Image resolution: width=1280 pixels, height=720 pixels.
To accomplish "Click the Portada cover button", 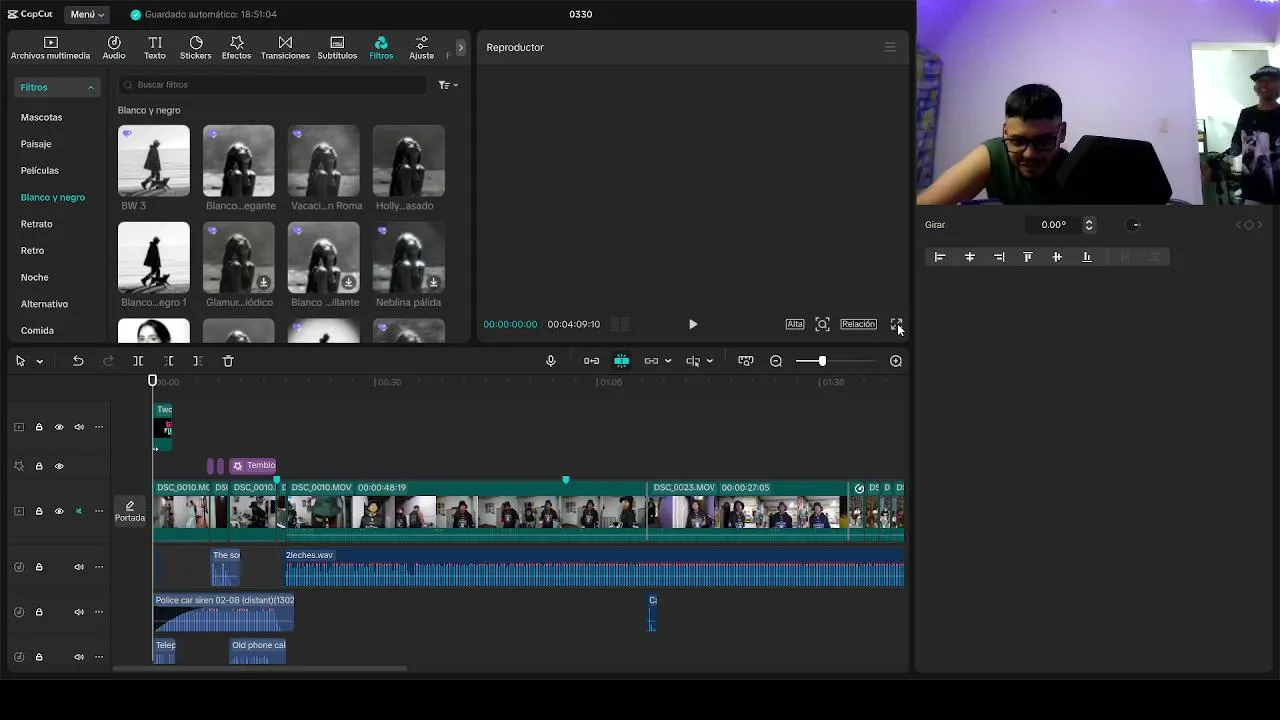I will (130, 511).
